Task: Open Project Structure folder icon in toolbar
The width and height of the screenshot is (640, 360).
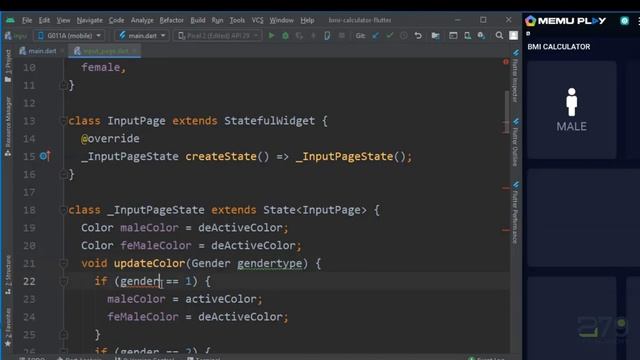Action: [x=436, y=36]
